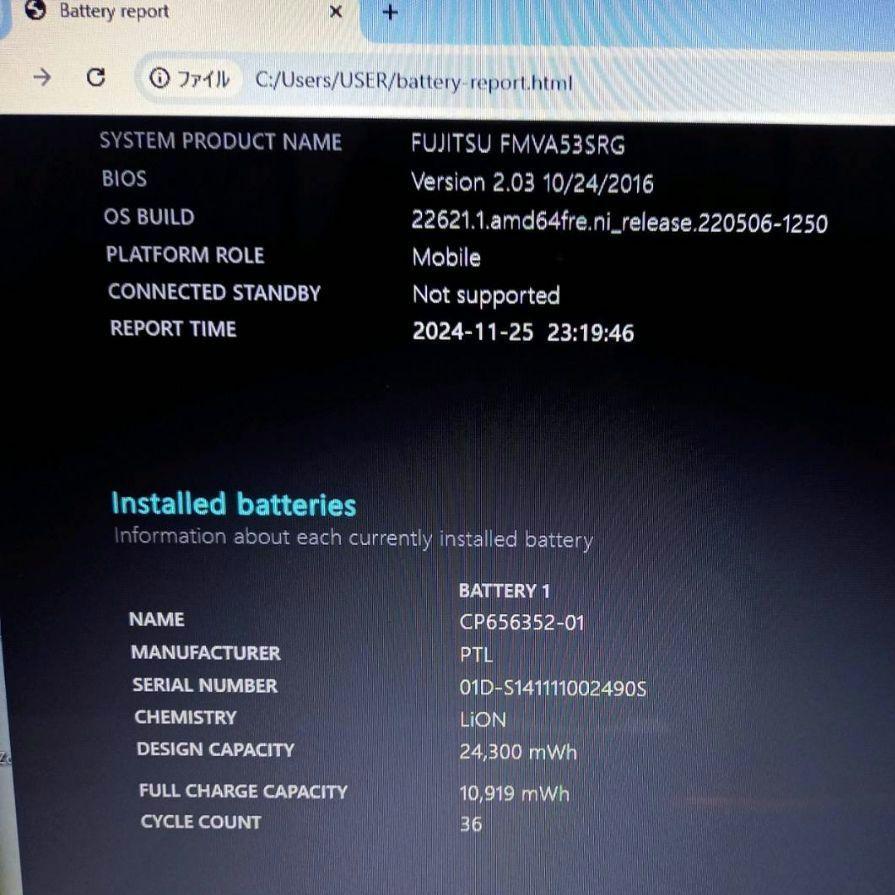Image resolution: width=895 pixels, height=895 pixels.
Task: Click the Not supported value
Action: point(486,296)
